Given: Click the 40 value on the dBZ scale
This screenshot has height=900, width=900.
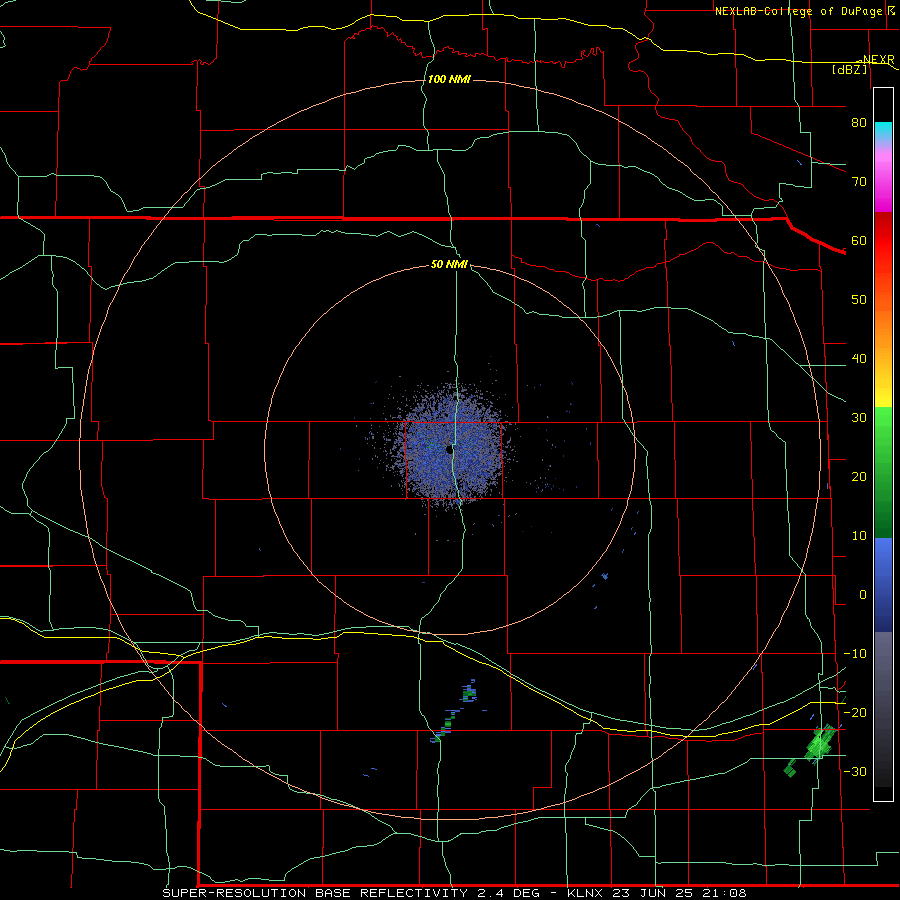Looking at the screenshot, I should (859, 359).
